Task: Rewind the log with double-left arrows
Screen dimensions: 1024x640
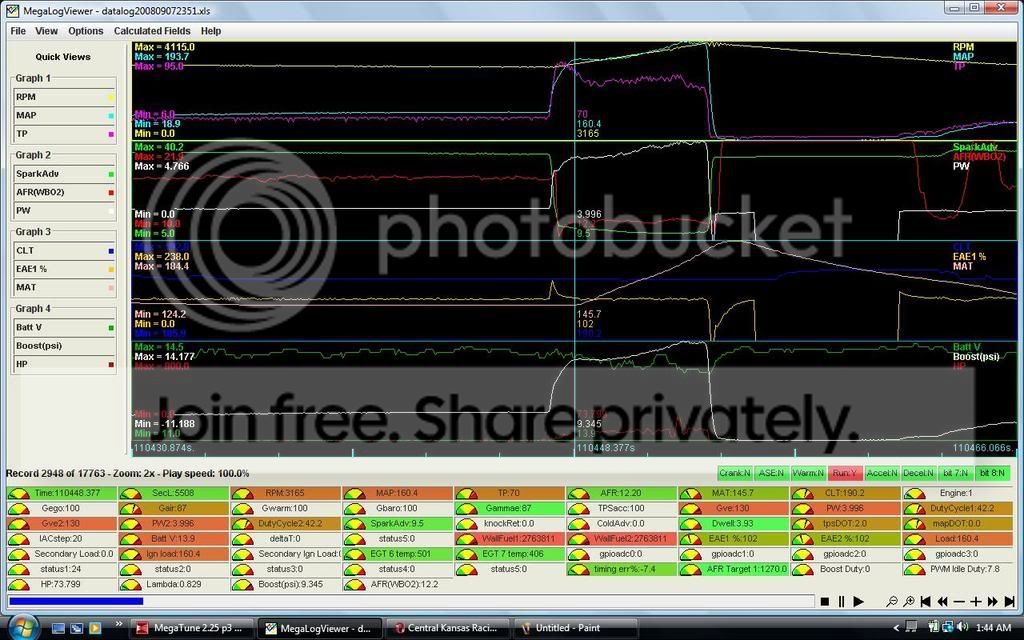Action: 942,601
